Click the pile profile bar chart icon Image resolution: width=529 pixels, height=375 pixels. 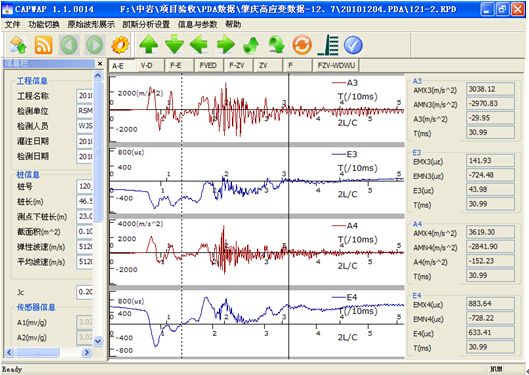tap(328, 45)
